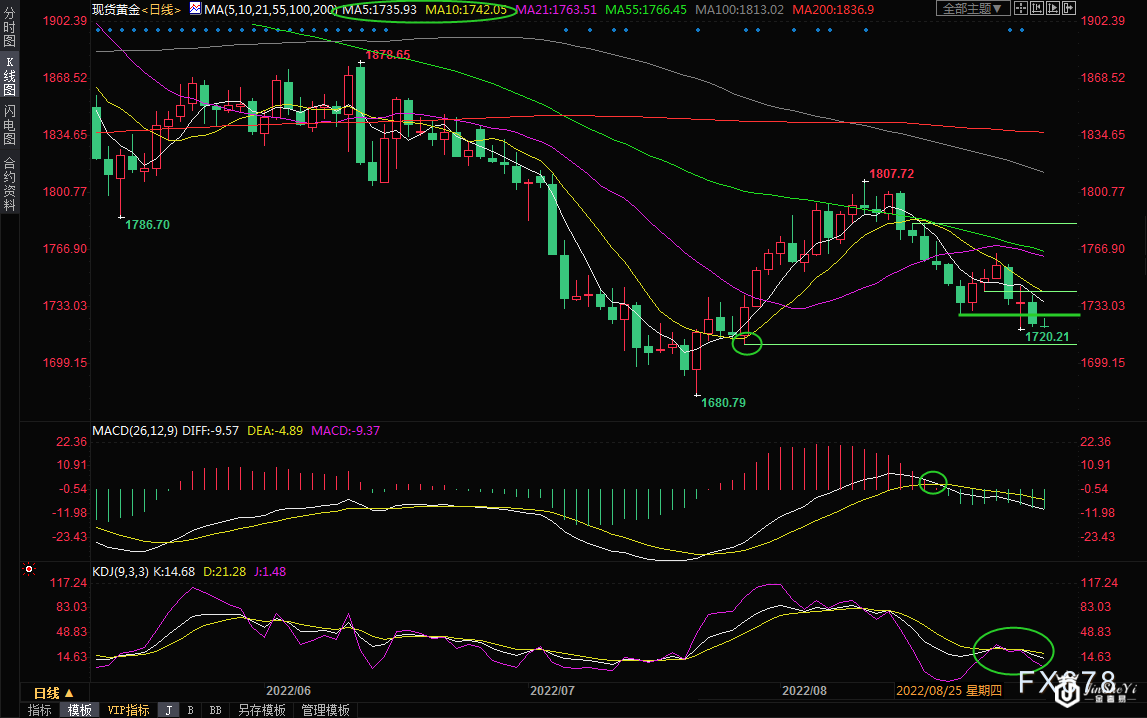Open the <日线> period menu in title
This screenshot has height=718, width=1147.
point(161,9)
